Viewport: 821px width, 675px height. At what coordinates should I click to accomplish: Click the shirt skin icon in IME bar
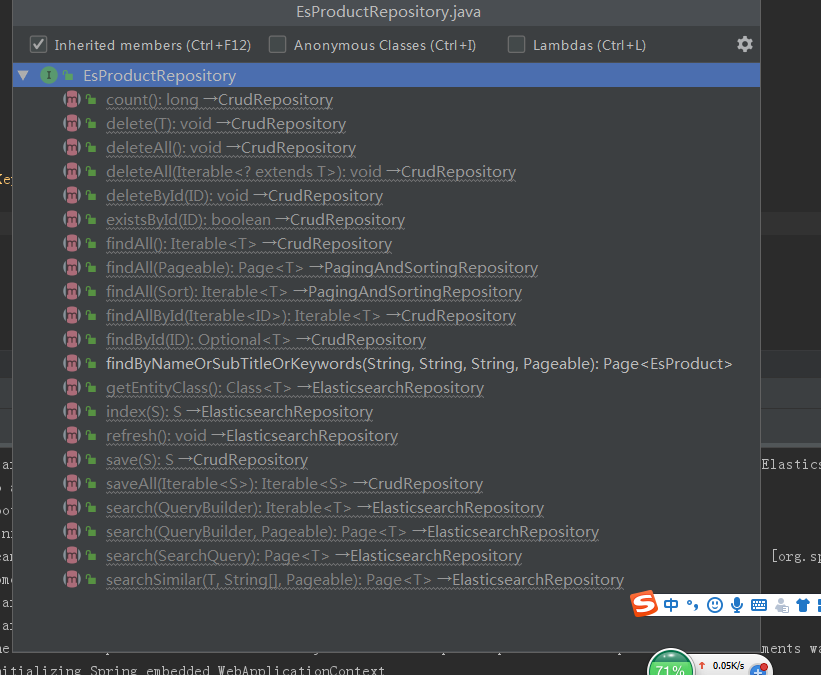click(802, 604)
